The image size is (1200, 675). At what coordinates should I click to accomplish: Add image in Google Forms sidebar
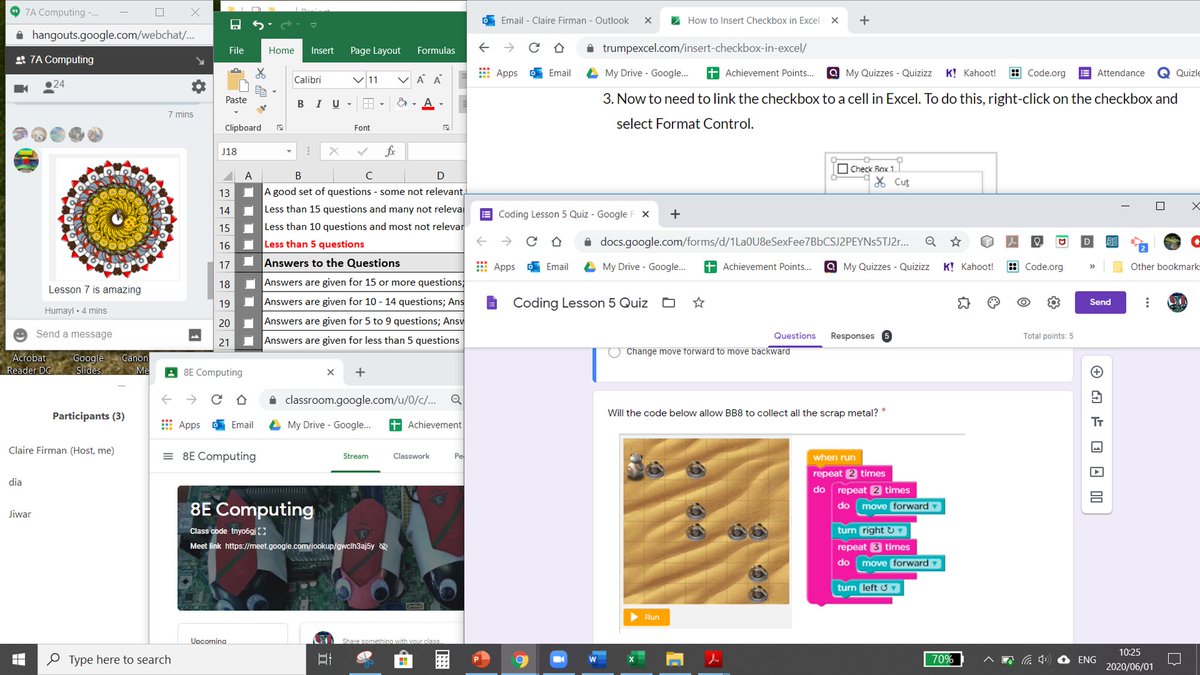(1095, 447)
